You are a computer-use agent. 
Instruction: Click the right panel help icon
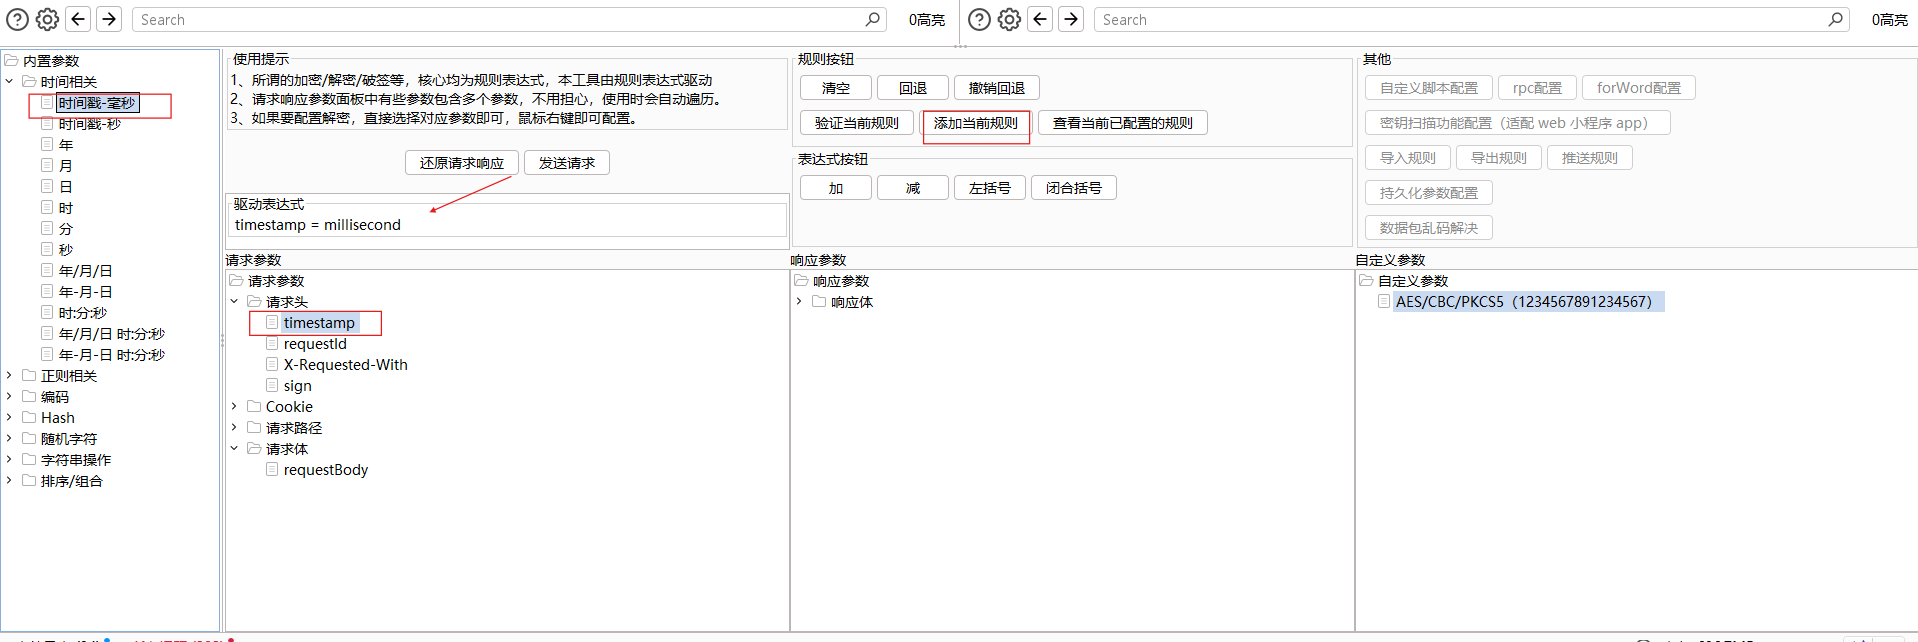[x=980, y=19]
